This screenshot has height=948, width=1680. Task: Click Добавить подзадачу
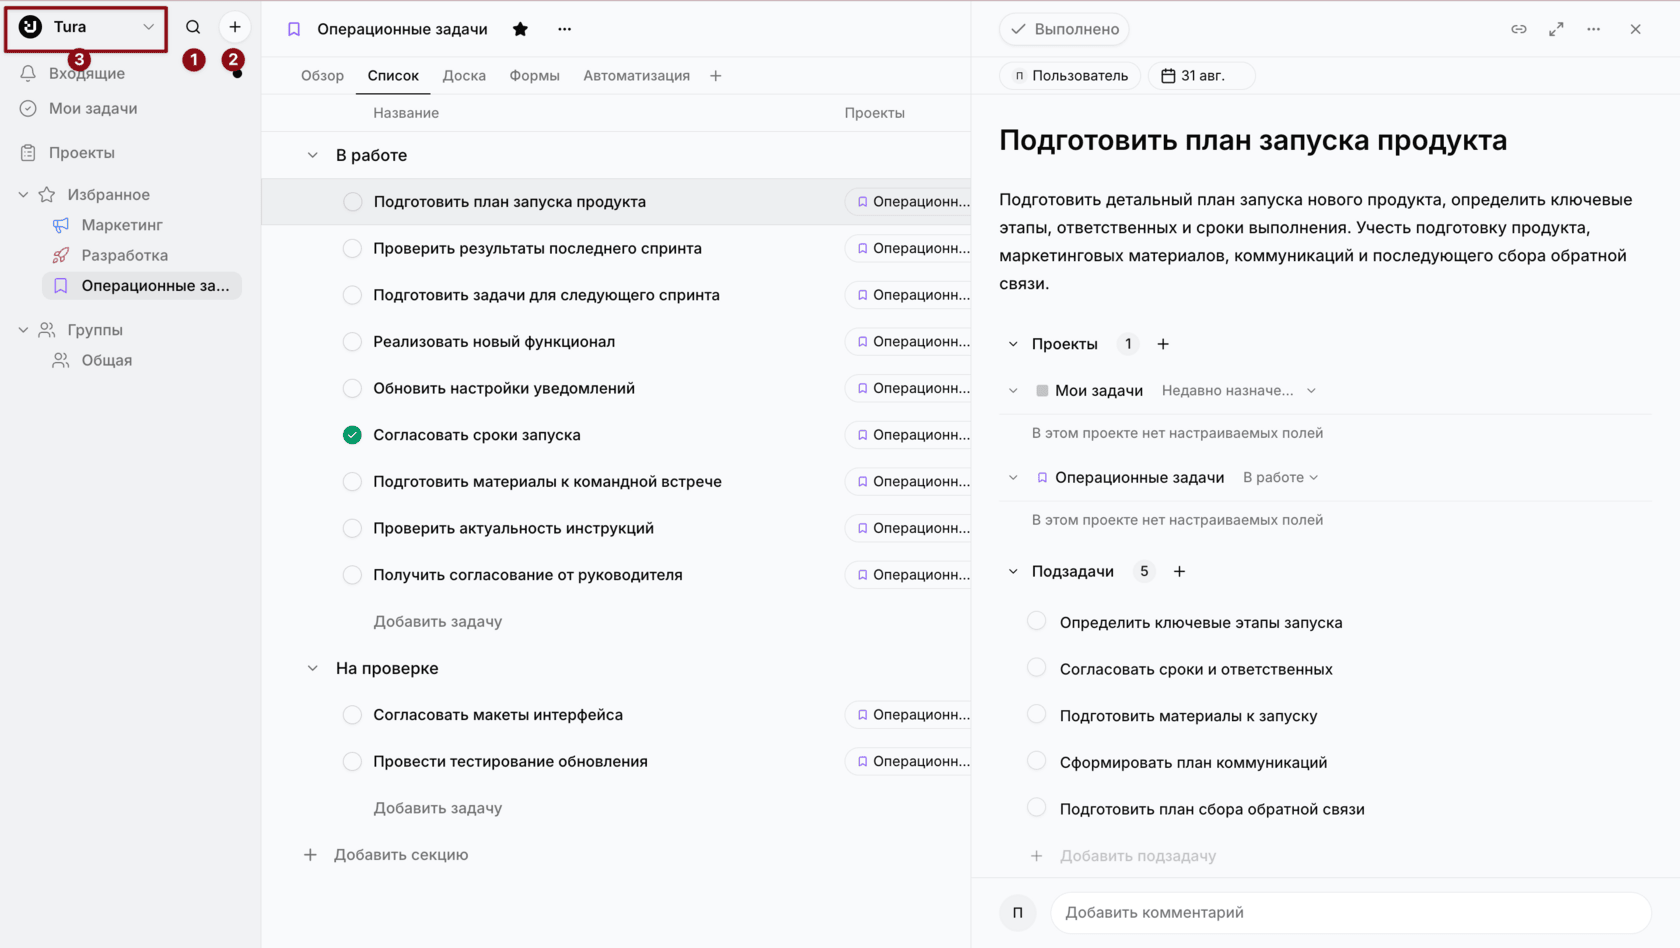pos(1138,855)
